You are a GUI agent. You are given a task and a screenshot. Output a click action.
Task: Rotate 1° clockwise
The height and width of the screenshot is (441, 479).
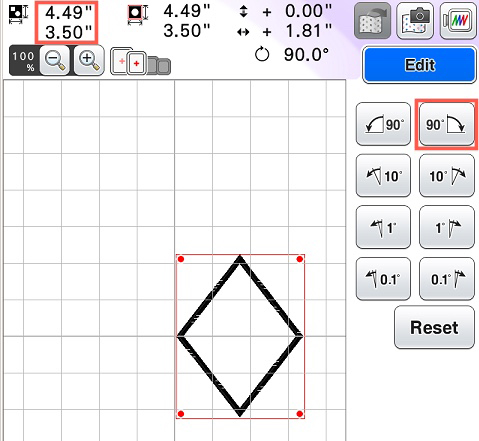[447, 227]
